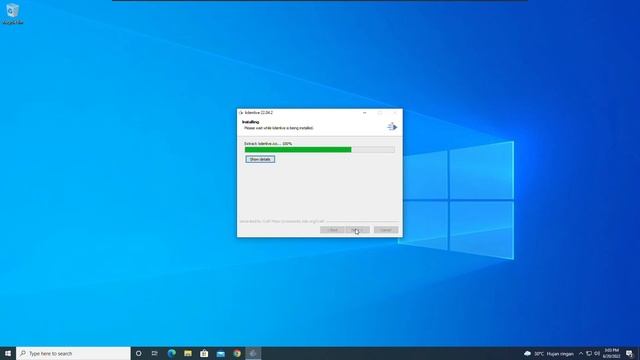Launch Google Chrome from the taskbar
The height and width of the screenshot is (360, 640).
237,353
